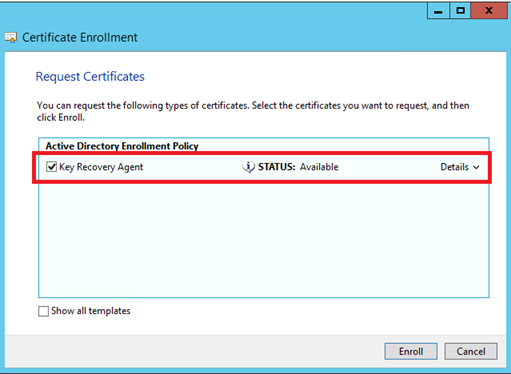Expand Details for Key Recovery Agent
The height and width of the screenshot is (374, 511).
pyautogui.click(x=460, y=167)
